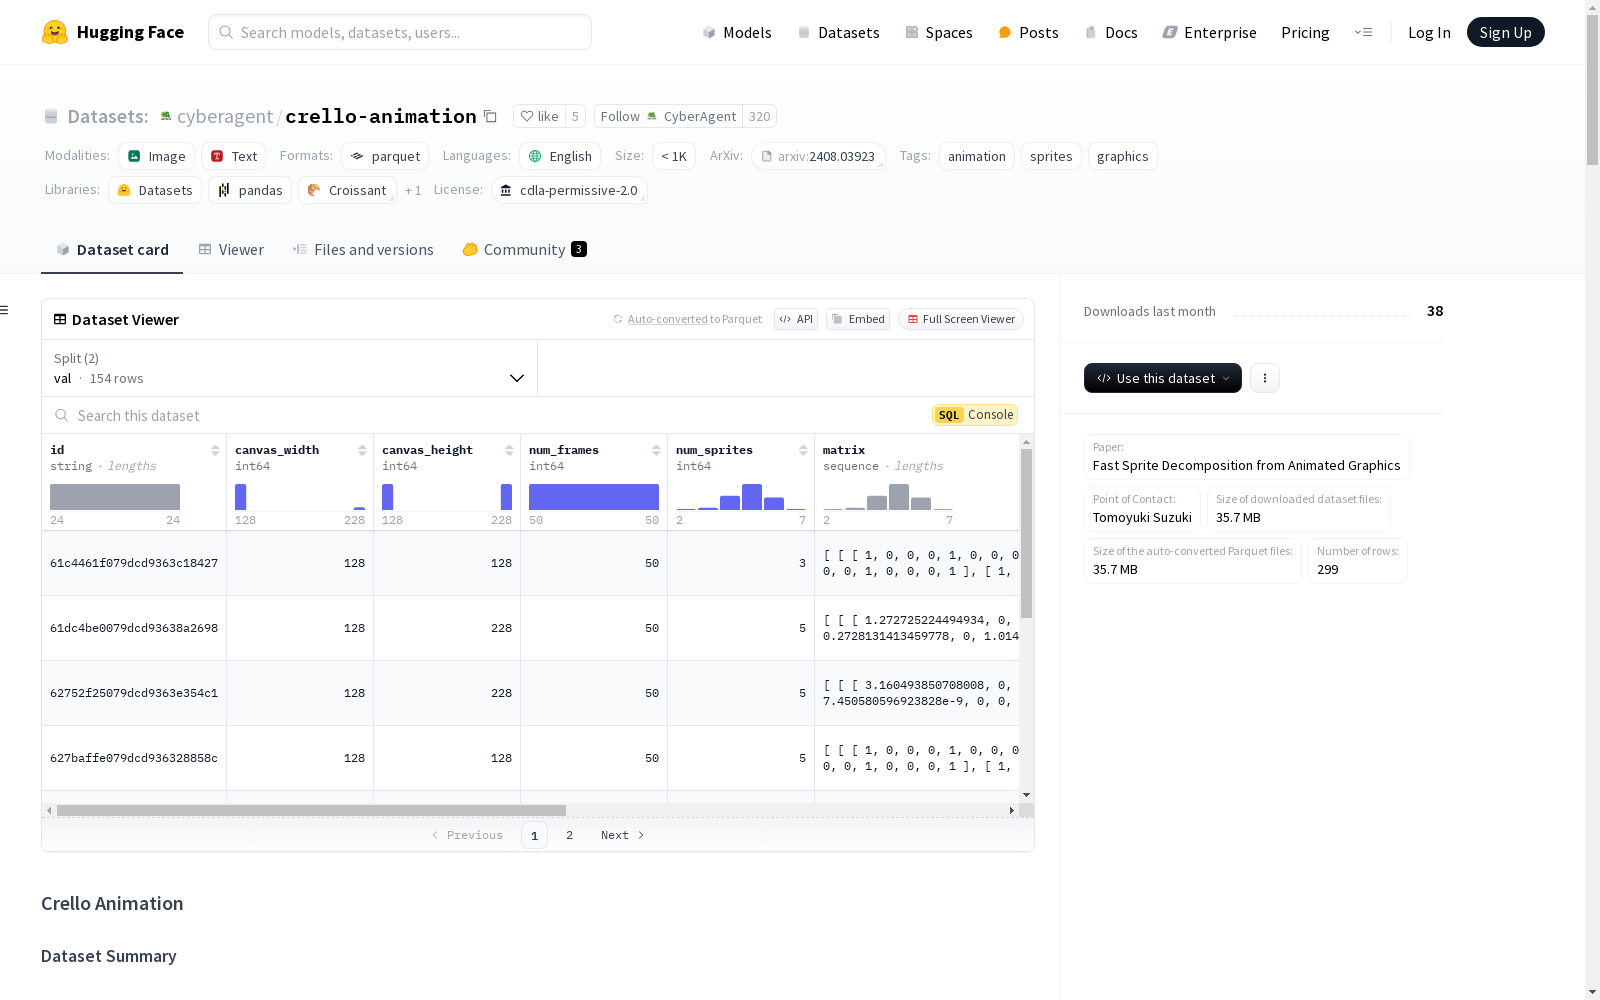The height and width of the screenshot is (1000, 1600).
Task: Click the pandas library tag
Action: tap(250, 190)
